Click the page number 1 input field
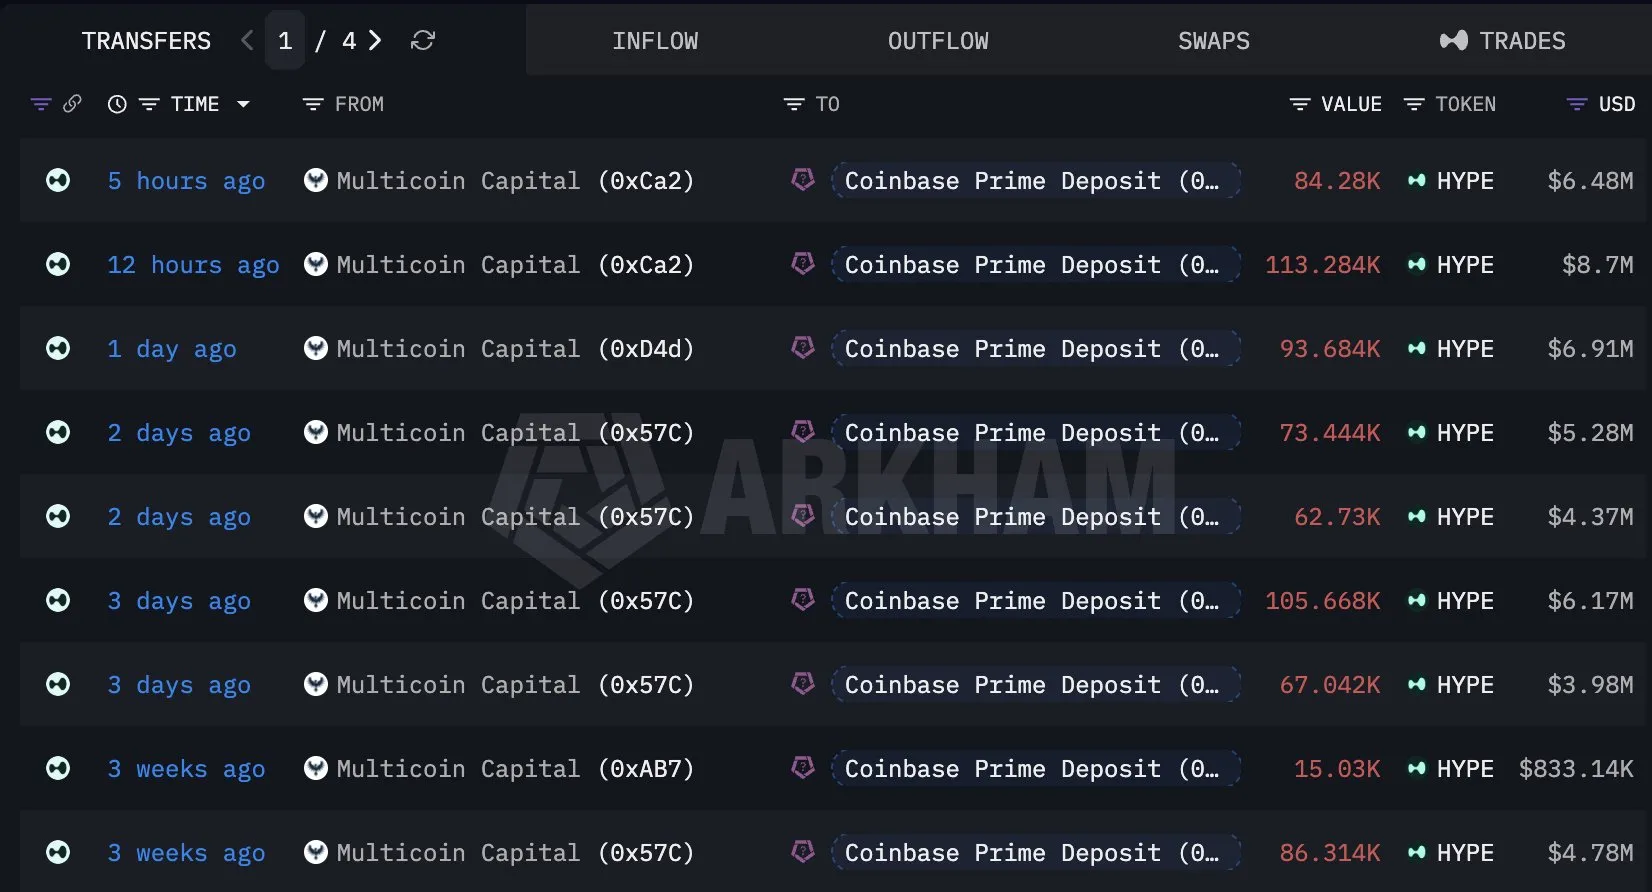The image size is (1652, 892). (285, 40)
